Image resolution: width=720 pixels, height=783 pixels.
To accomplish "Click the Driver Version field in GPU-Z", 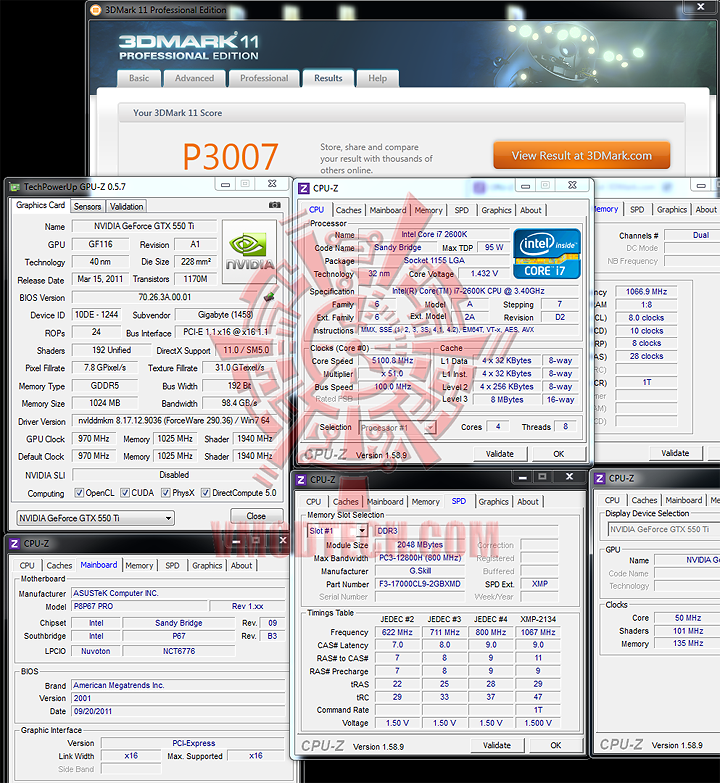I will 174,420.
